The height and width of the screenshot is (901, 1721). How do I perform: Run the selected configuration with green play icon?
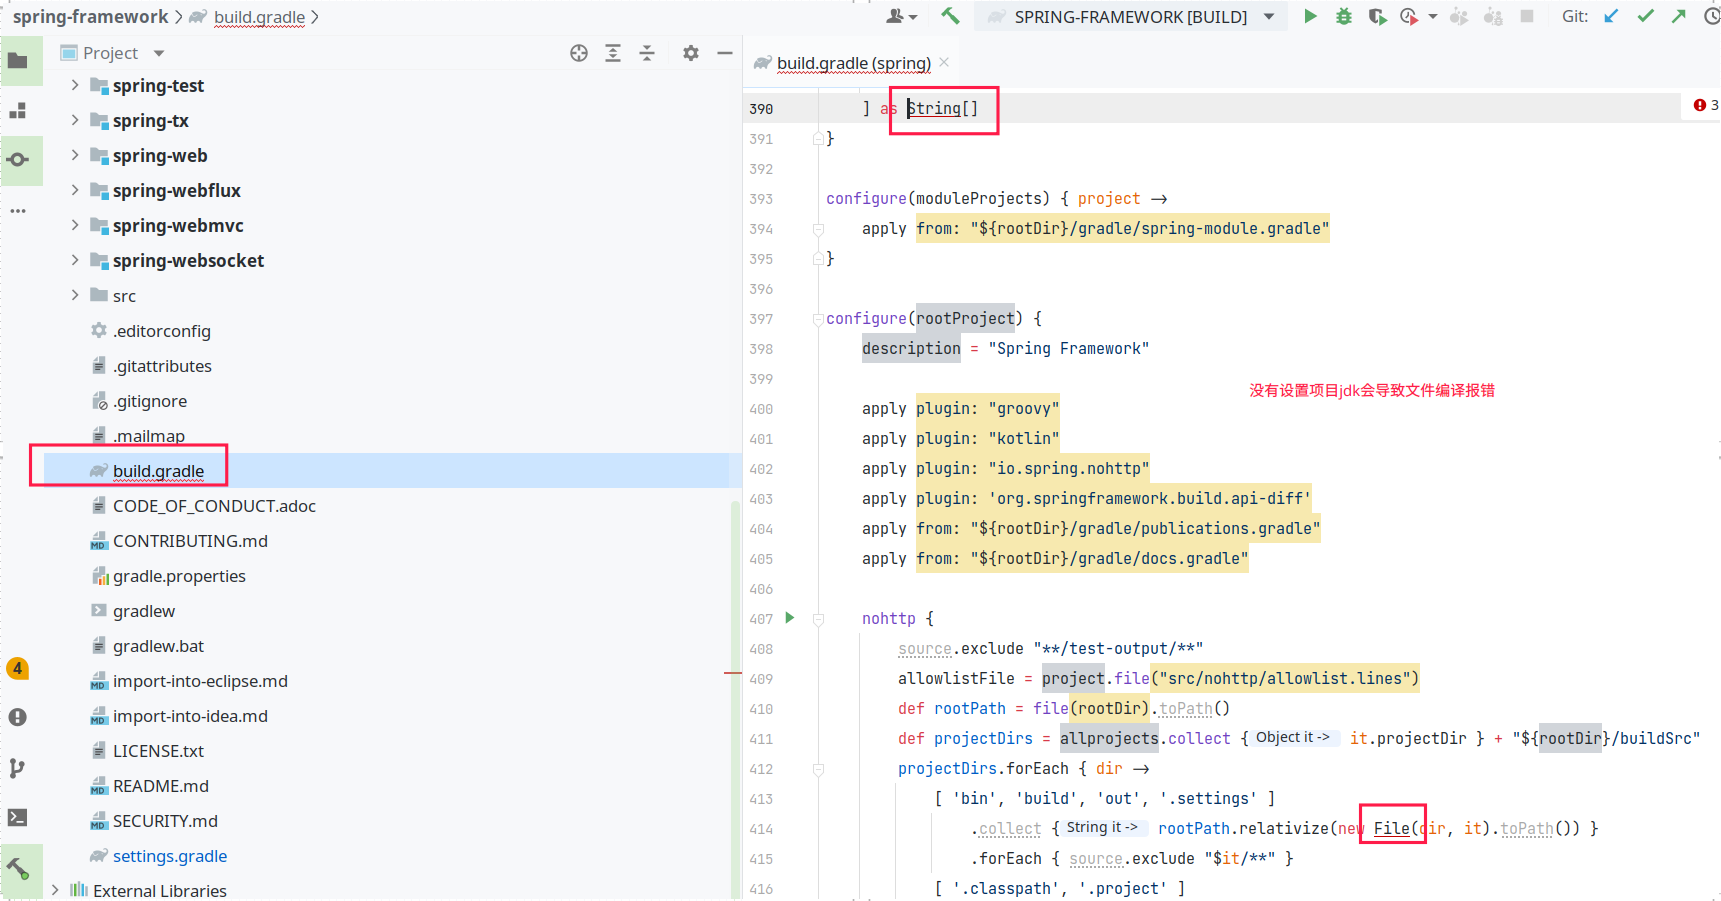point(1310,16)
